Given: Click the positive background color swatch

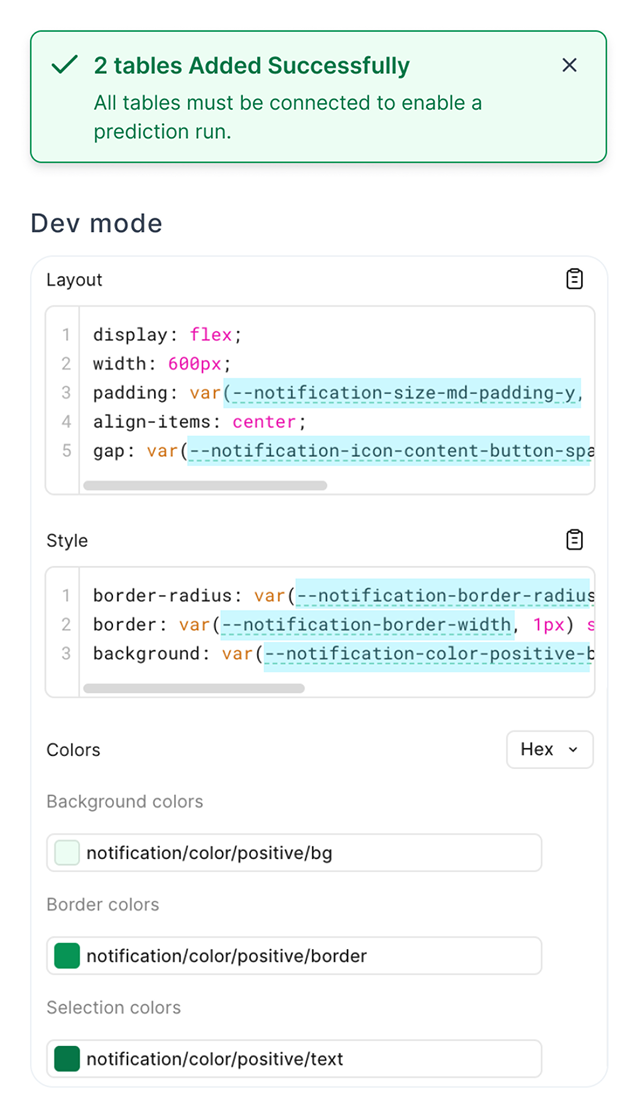Looking at the screenshot, I should point(67,853).
